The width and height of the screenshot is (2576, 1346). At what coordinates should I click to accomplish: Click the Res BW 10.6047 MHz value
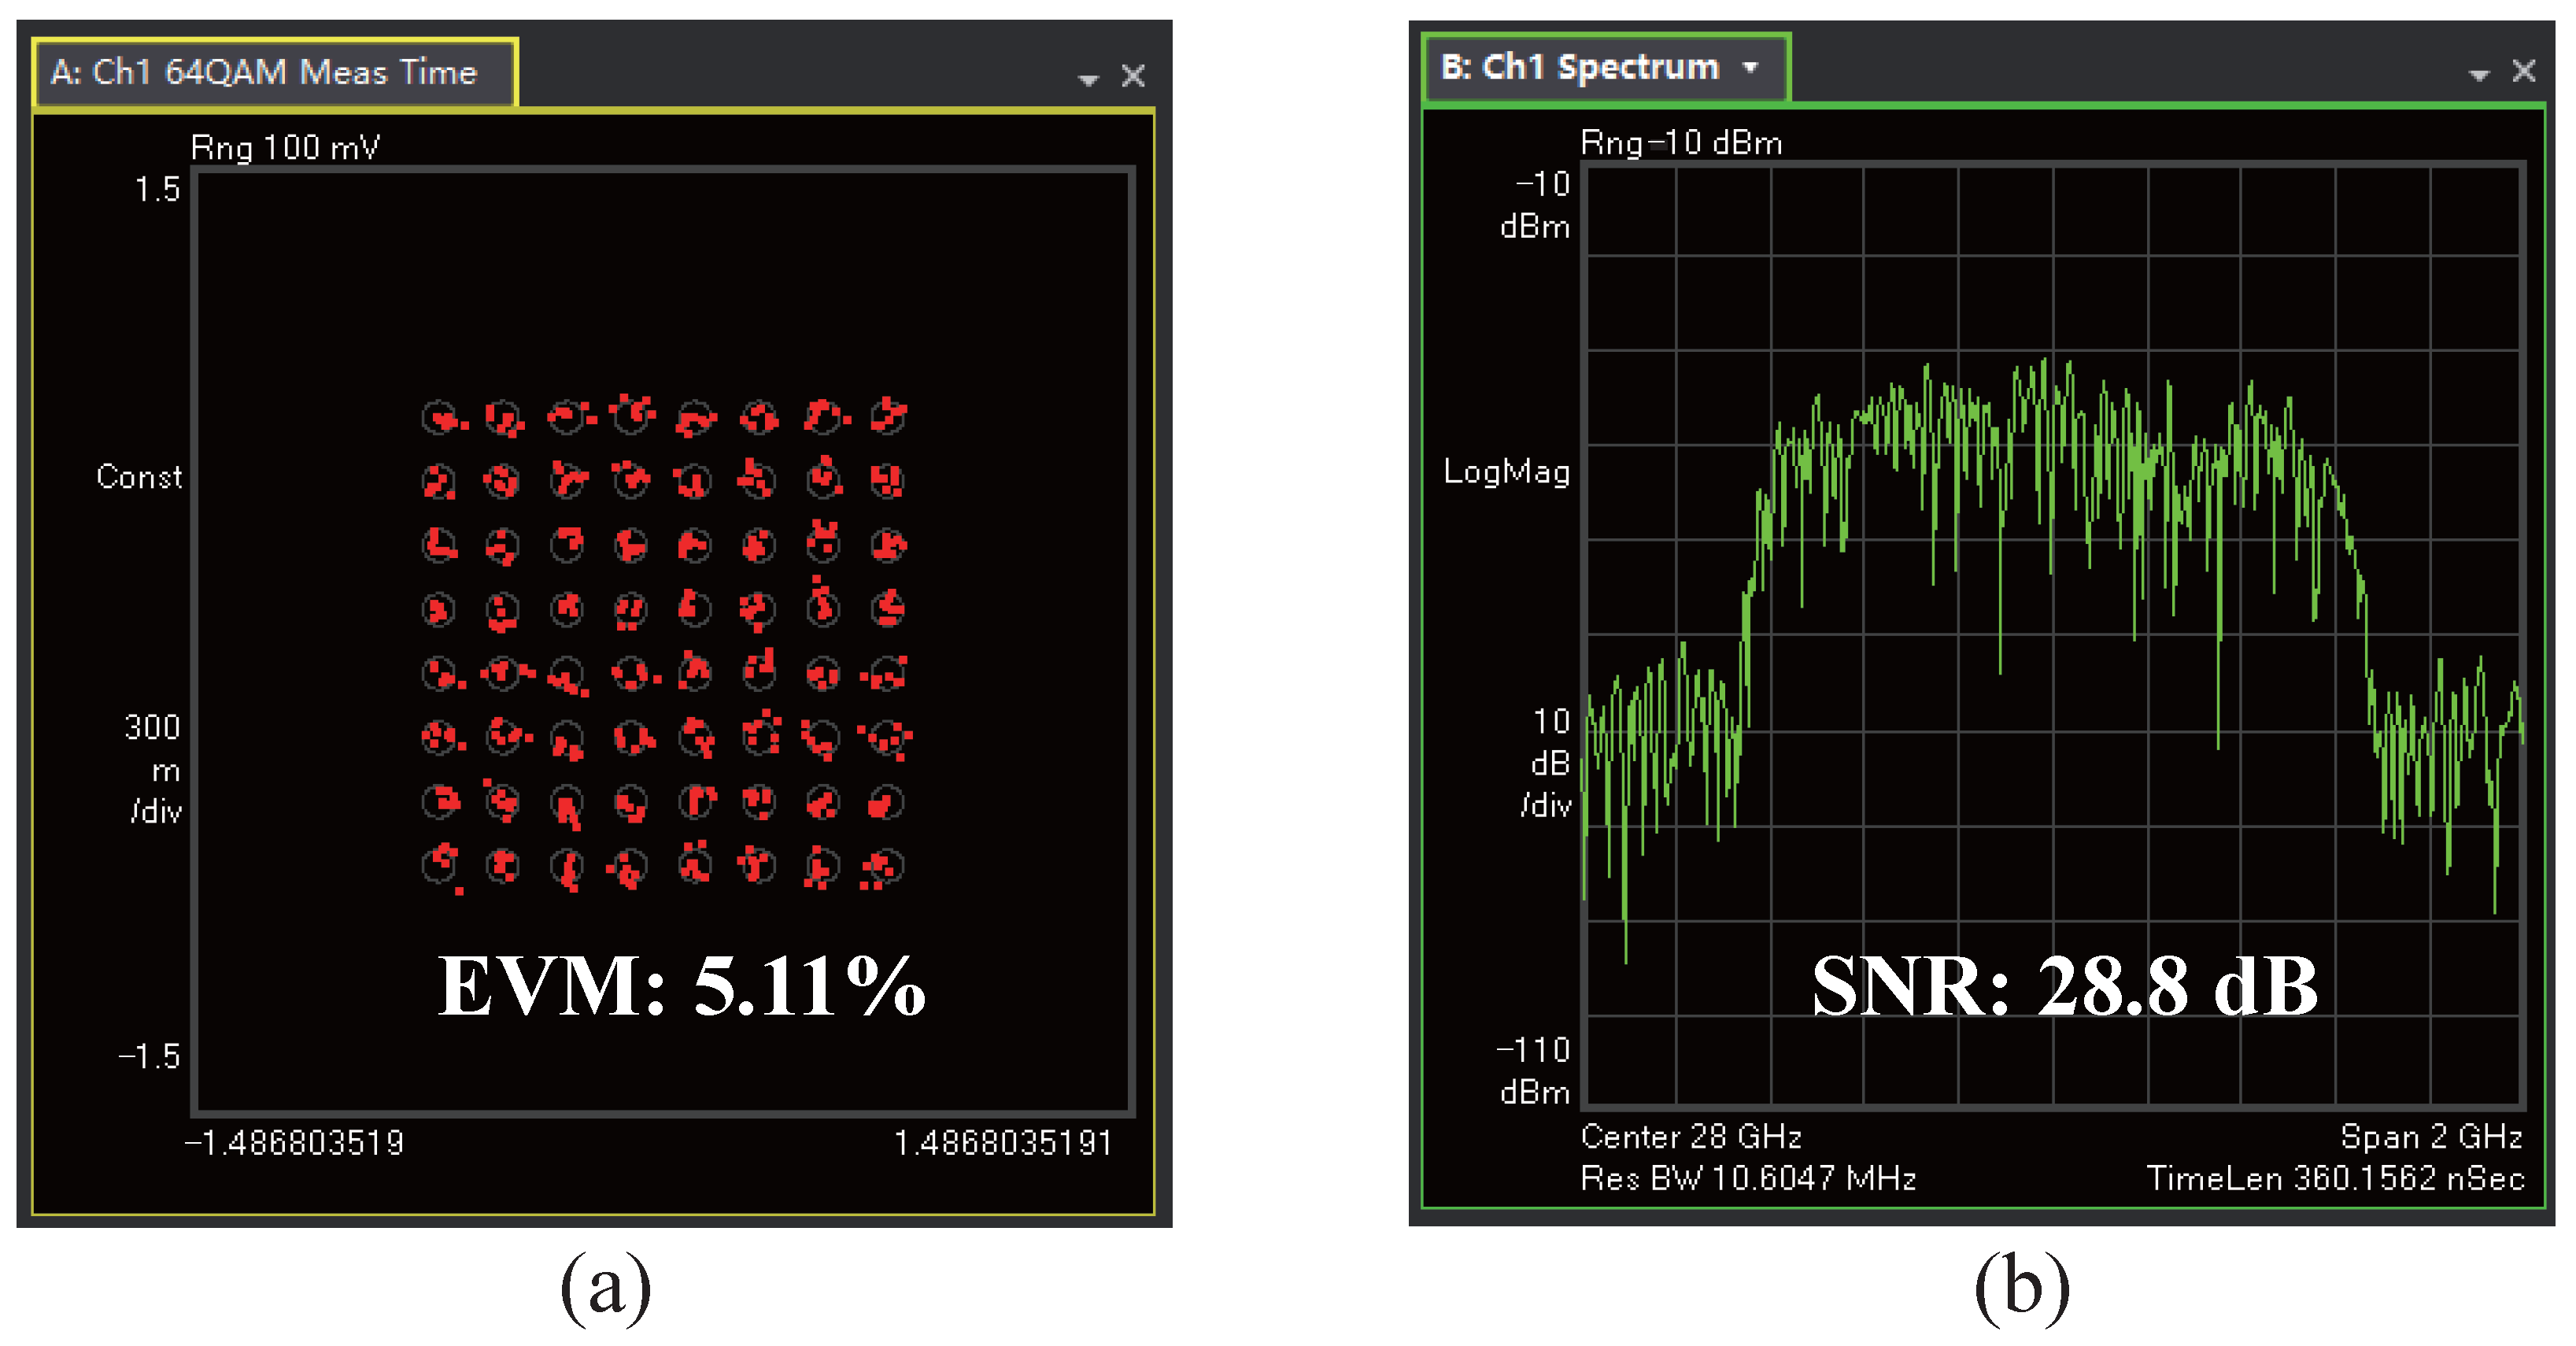coord(1748,1178)
